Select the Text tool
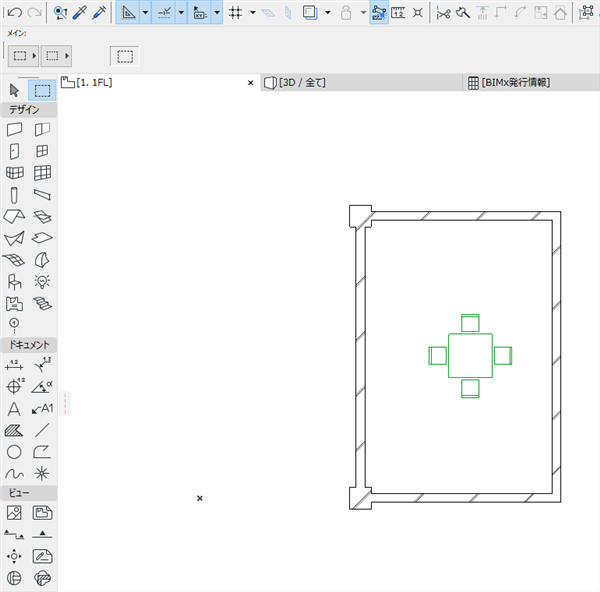600x592 pixels. [x=14, y=409]
